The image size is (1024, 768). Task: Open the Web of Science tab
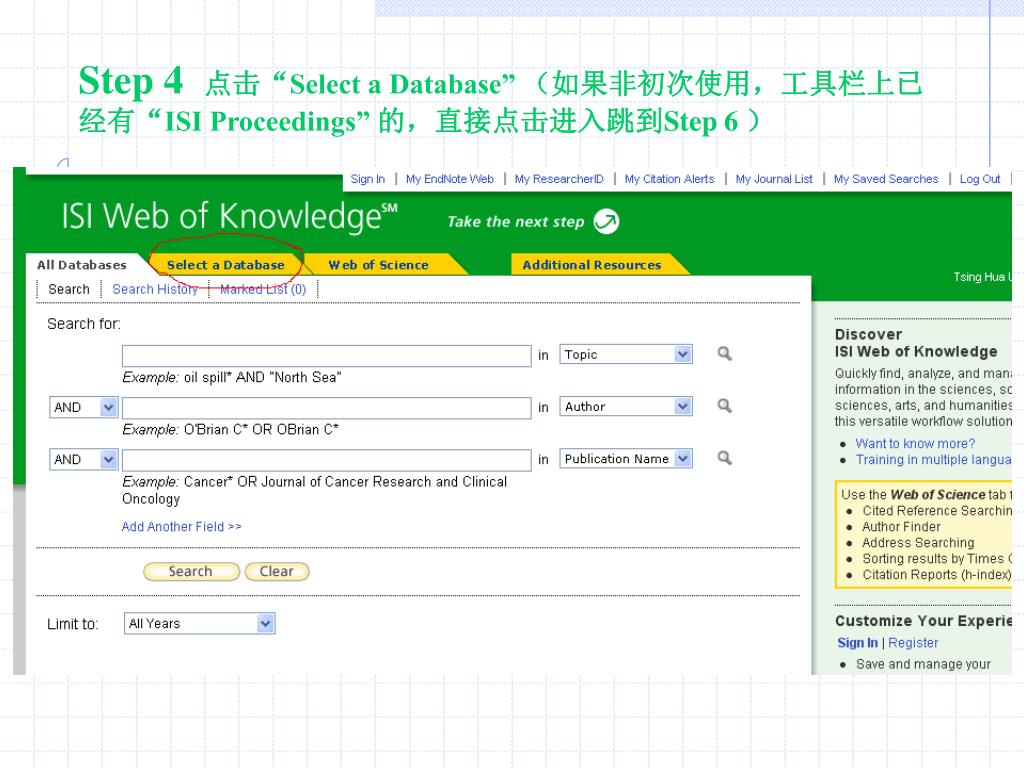(x=378, y=264)
